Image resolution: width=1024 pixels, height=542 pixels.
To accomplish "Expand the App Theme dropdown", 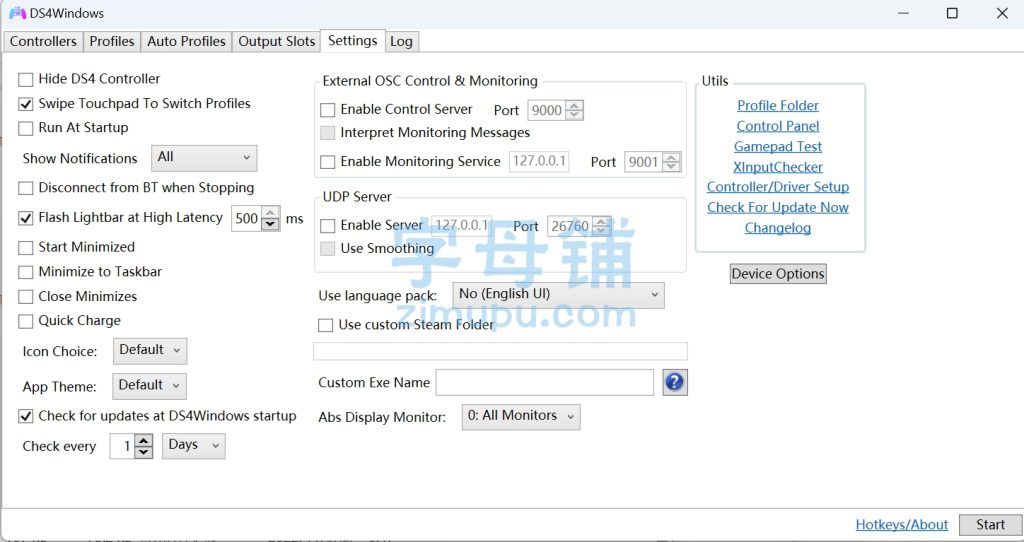I will (149, 386).
